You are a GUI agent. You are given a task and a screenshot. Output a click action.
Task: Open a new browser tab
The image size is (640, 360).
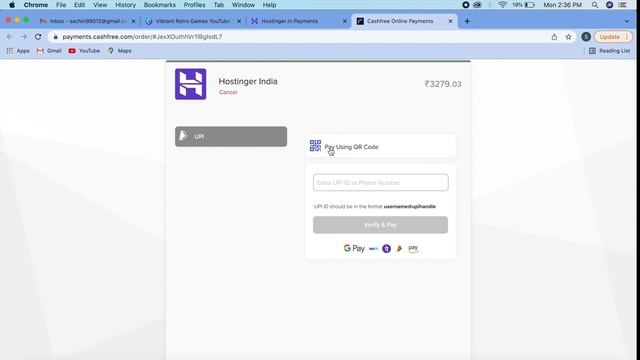(x=467, y=21)
